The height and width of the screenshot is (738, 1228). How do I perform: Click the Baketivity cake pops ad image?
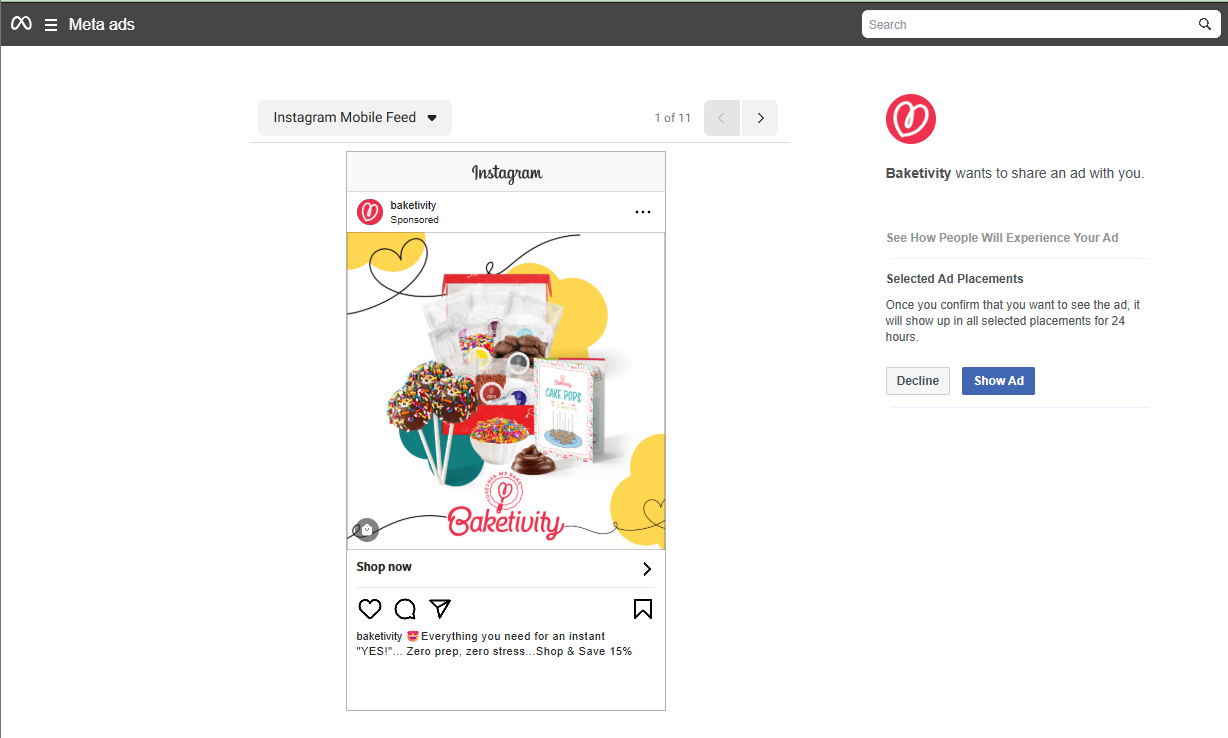coord(506,391)
